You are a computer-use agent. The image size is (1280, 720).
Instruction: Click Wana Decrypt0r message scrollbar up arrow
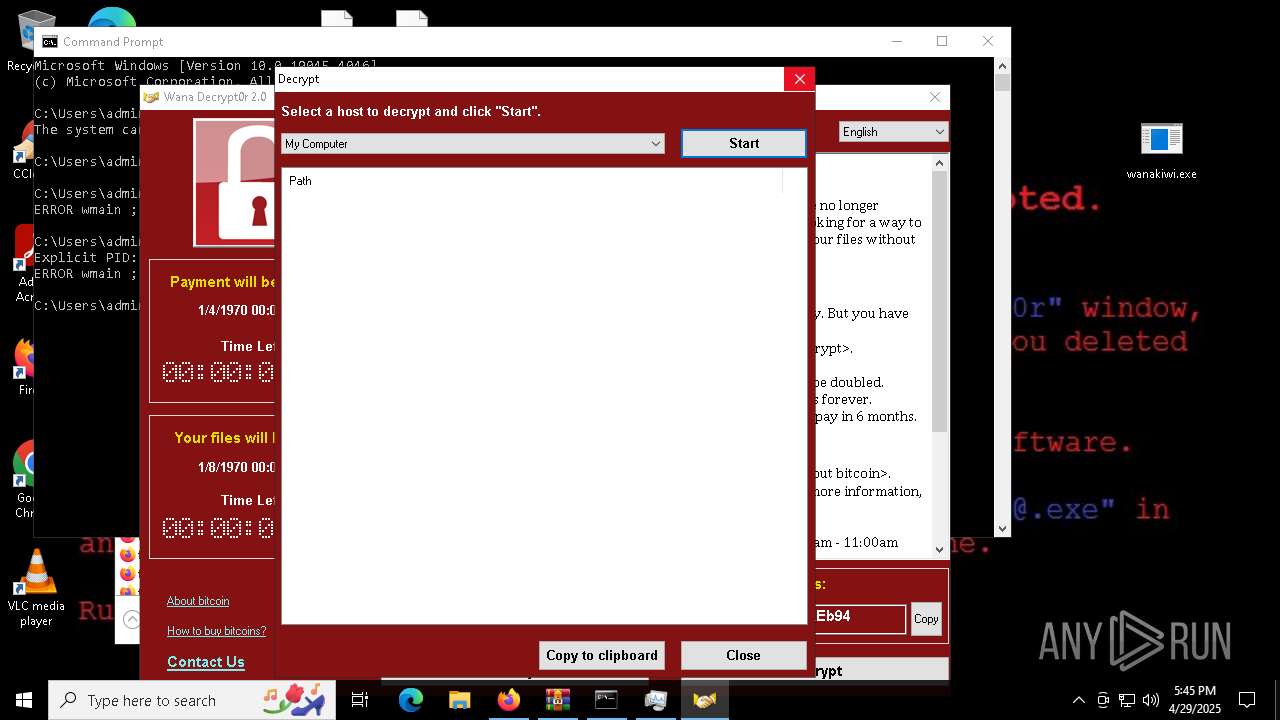(x=939, y=163)
